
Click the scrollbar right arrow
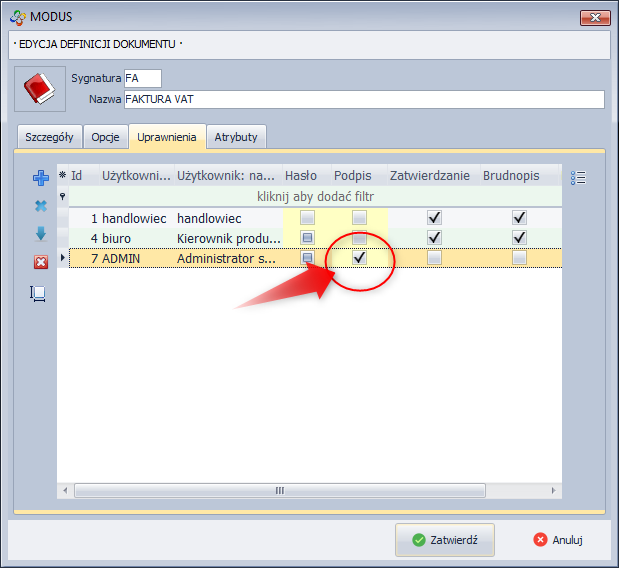coord(553,490)
